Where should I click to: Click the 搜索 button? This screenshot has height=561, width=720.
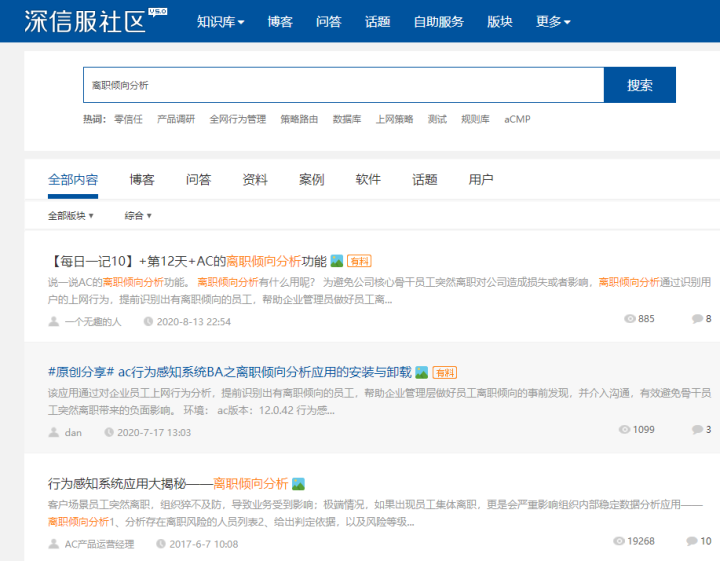coord(640,85)
